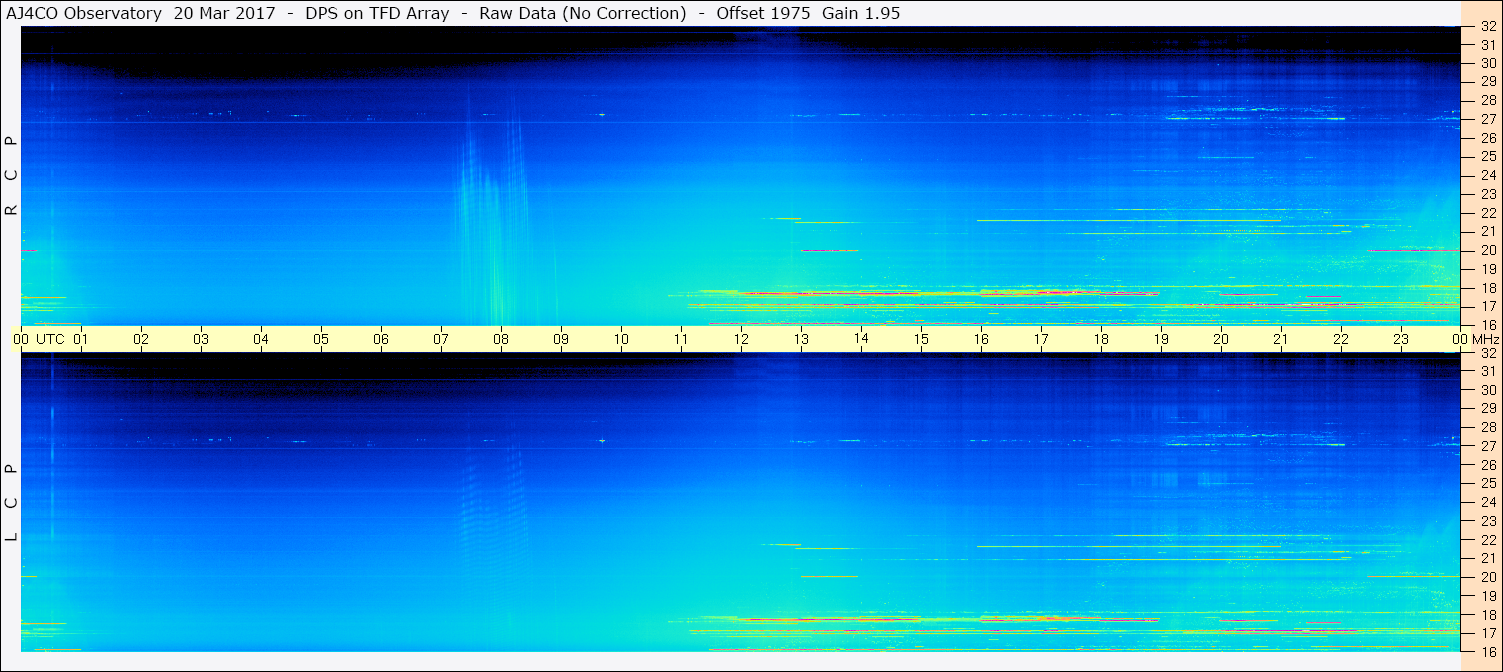Click the MHz unit label on time axis
1503x672 pixels.
1485,339
